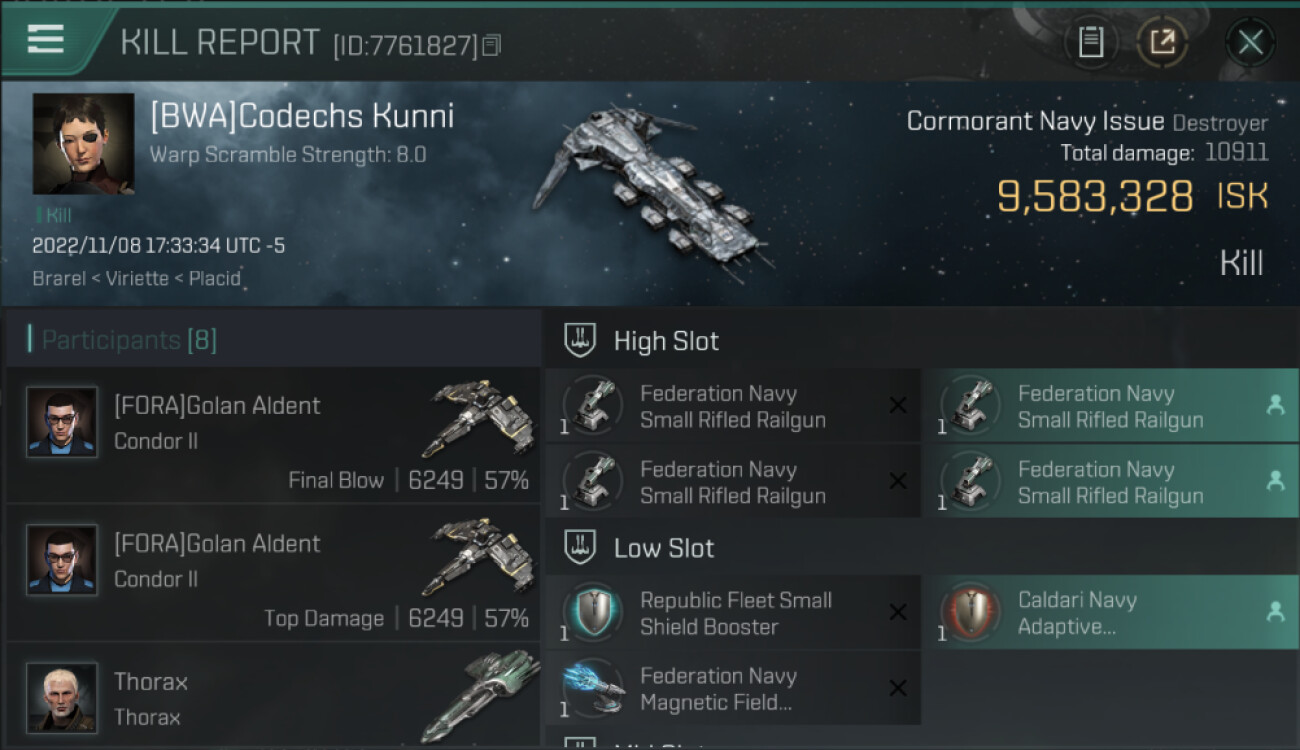Click the Brarel system location link
The height and width of the screenshot is (750, 1300).
[x=59, y=278]
